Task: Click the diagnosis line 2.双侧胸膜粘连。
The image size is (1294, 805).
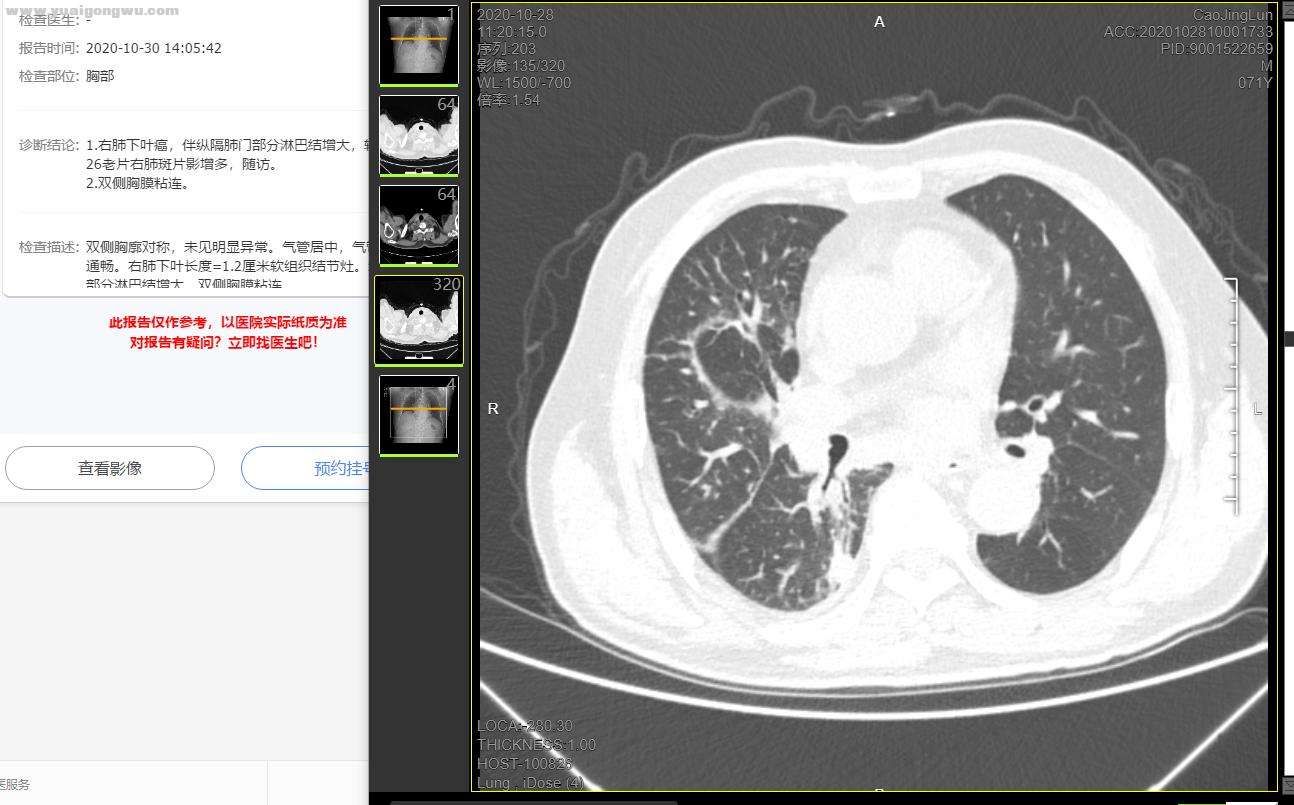Action: [138, 184]
